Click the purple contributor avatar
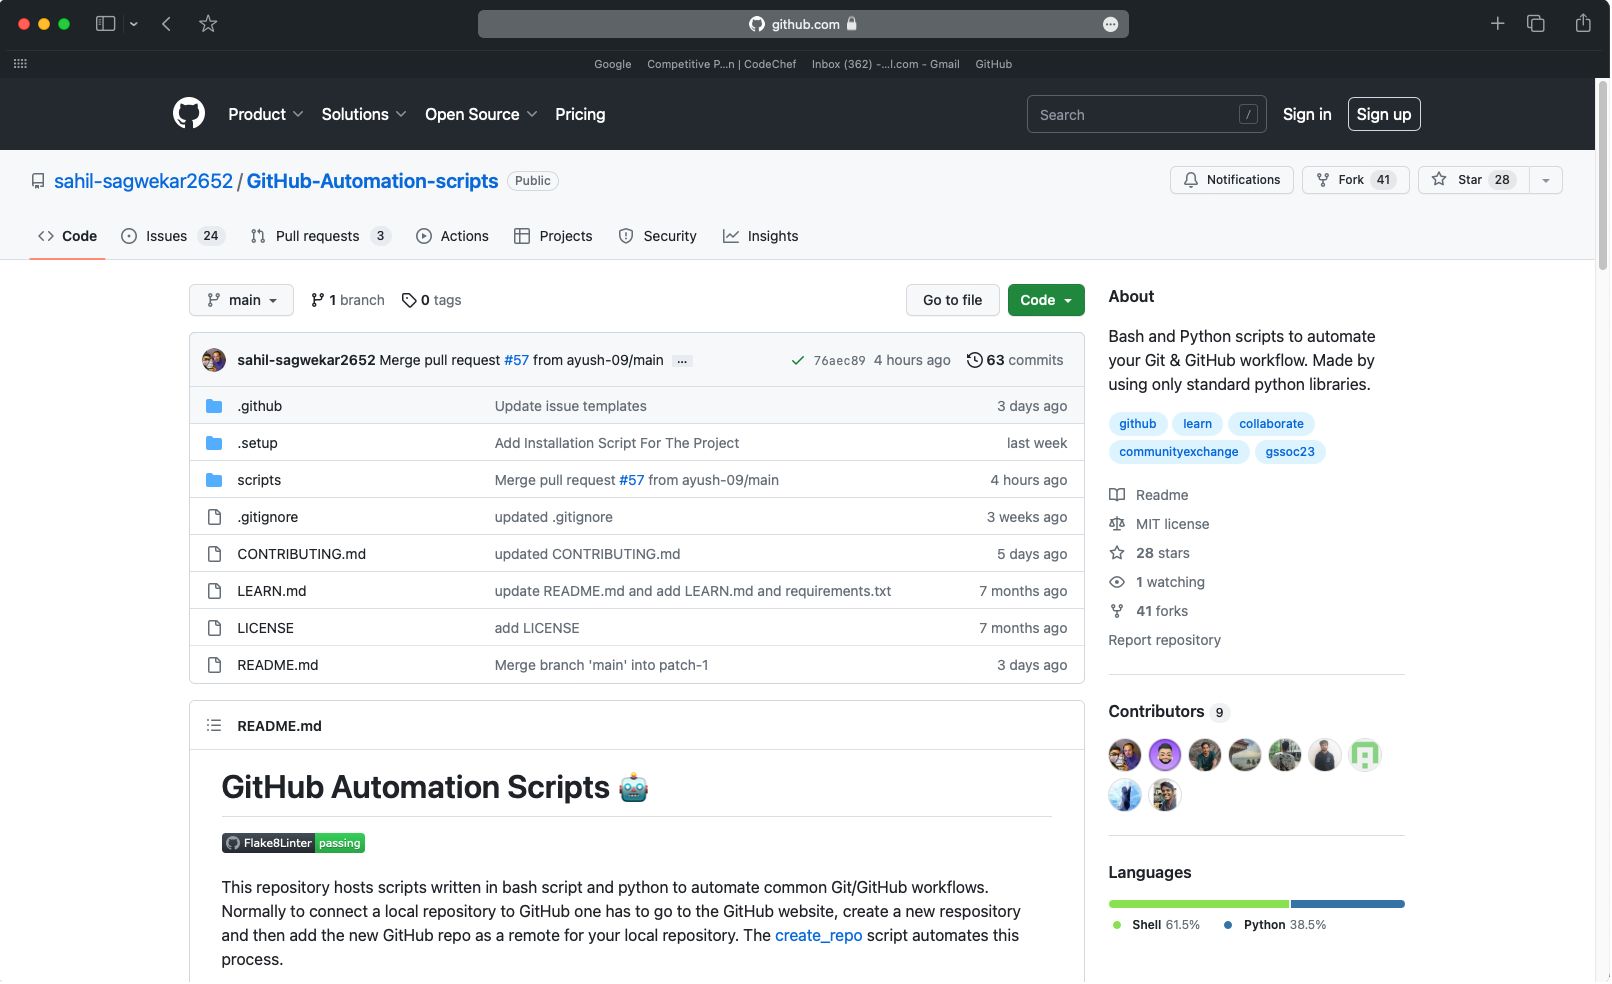Screen dimensions: 1612x984 (x=1165, y=755)
